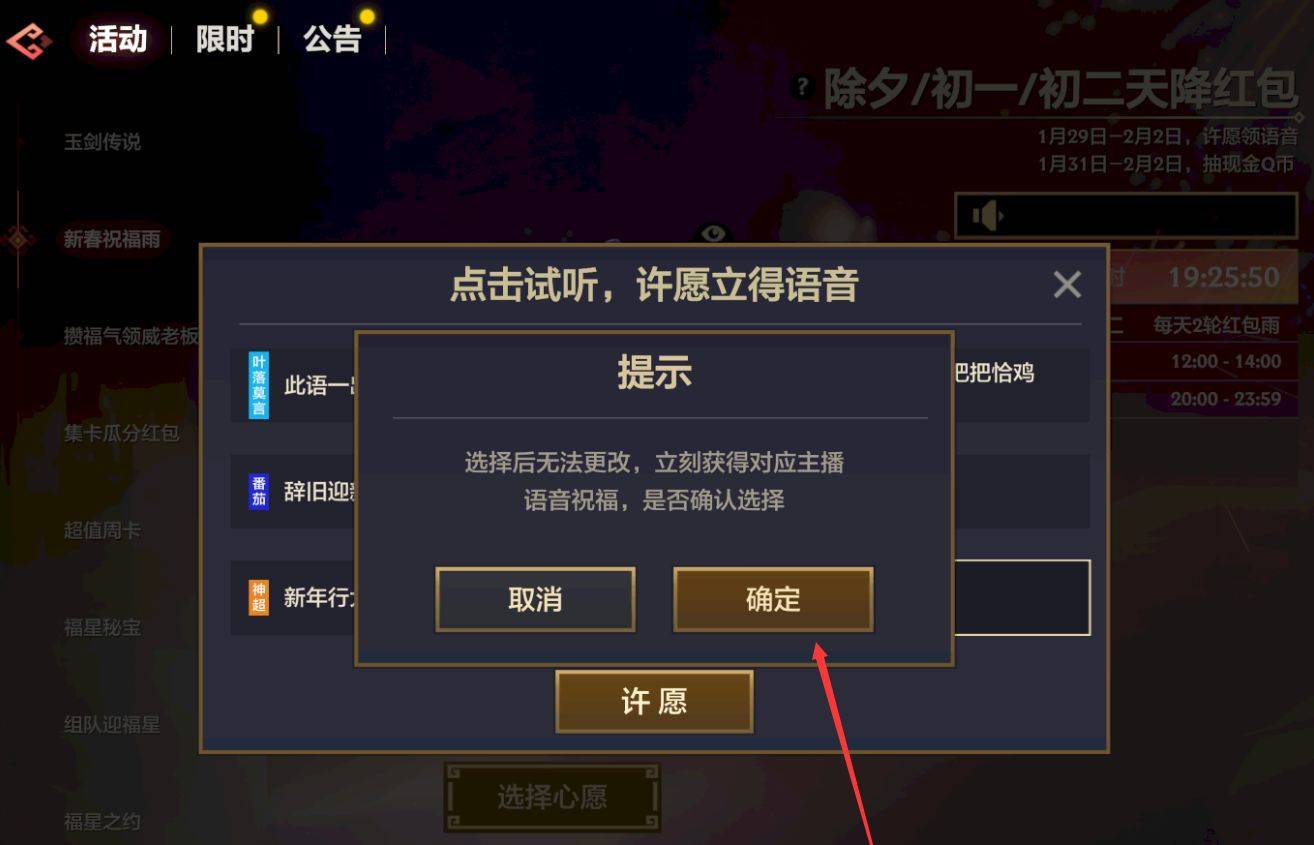
Task: Select 玉剑传说 in the sidebar
Action: 102,142
